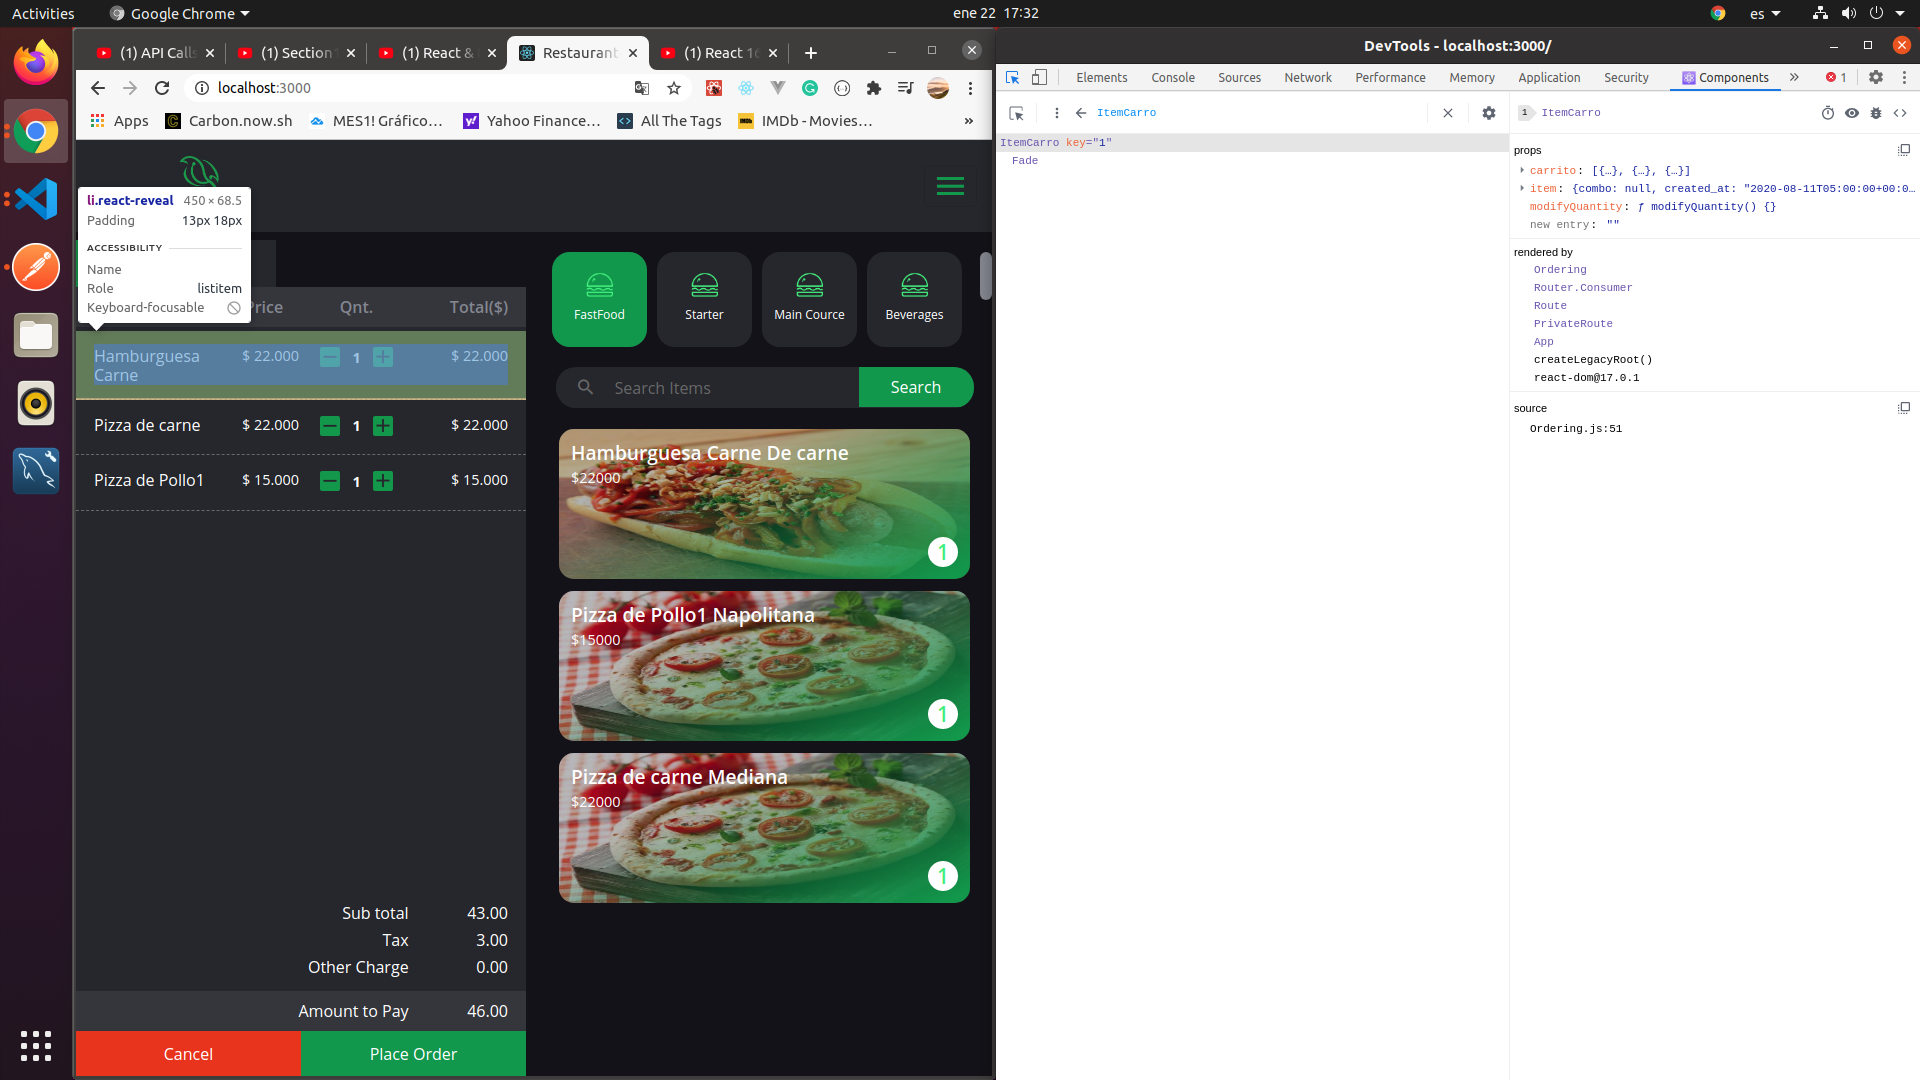Select the Starter category

(704, 299)
